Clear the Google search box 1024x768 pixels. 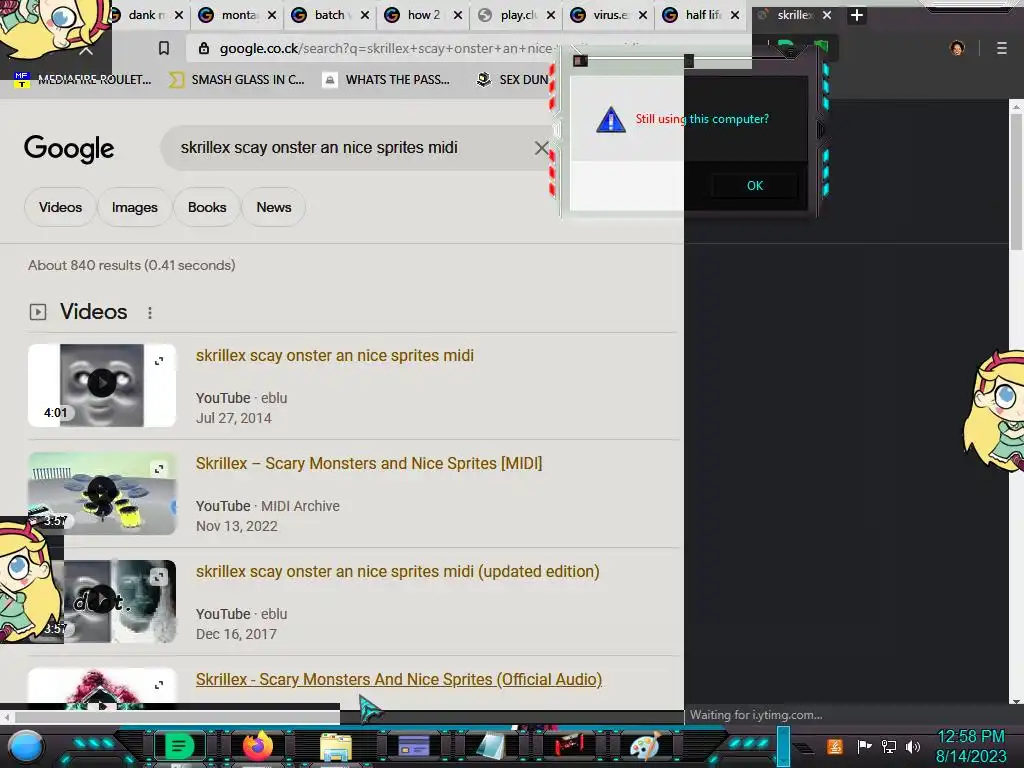click(541, 148)
